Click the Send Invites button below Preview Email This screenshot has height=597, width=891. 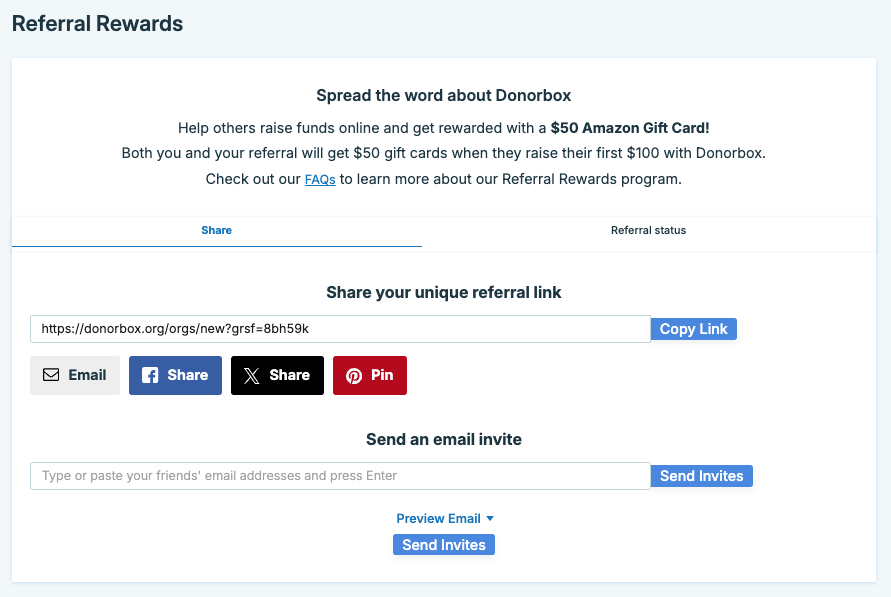(x=444, y=545)
